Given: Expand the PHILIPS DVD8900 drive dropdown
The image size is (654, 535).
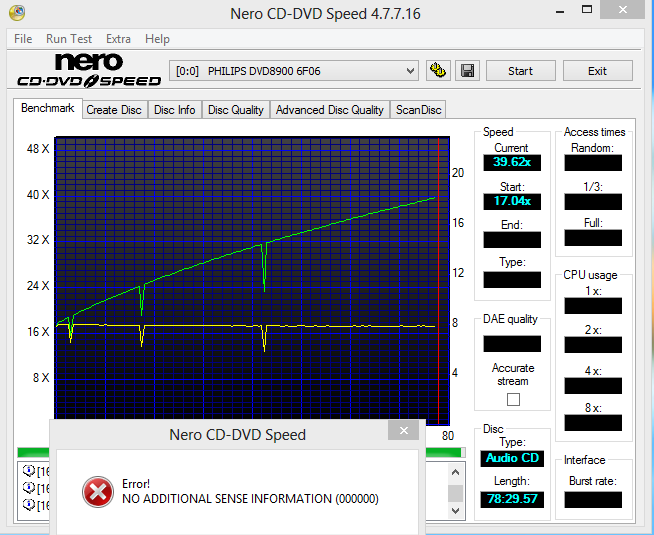Looking at the screenshot, I should coord(410,71).
